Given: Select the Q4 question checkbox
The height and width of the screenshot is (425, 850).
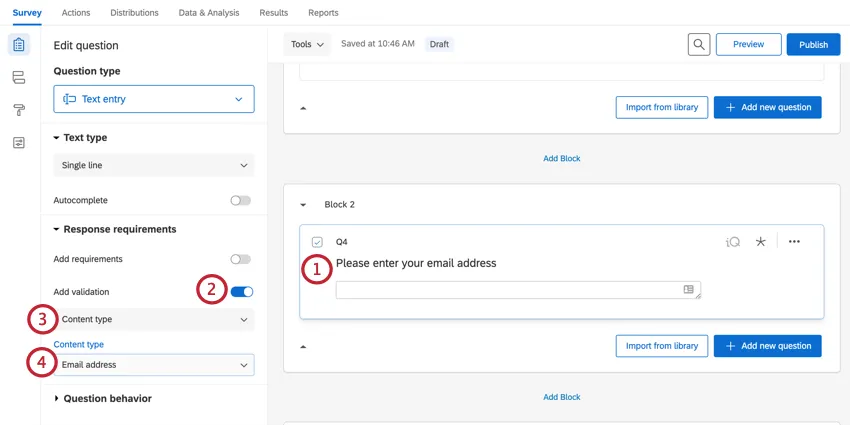Looking at the screenshot, I should click(x=317, y=242).
